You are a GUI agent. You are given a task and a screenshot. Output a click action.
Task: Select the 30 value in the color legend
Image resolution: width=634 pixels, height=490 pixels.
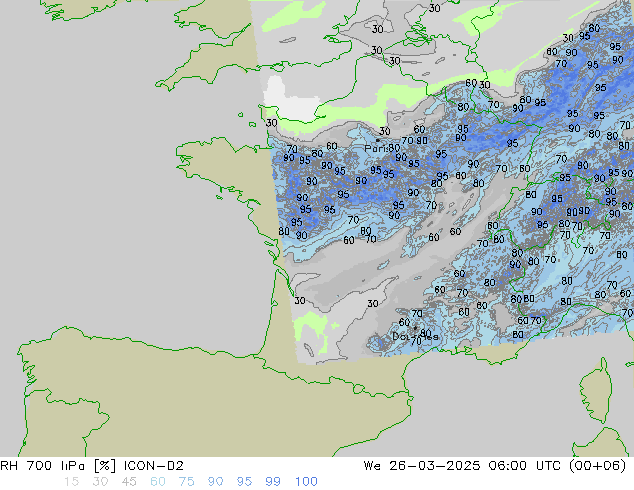click(100, 482)
